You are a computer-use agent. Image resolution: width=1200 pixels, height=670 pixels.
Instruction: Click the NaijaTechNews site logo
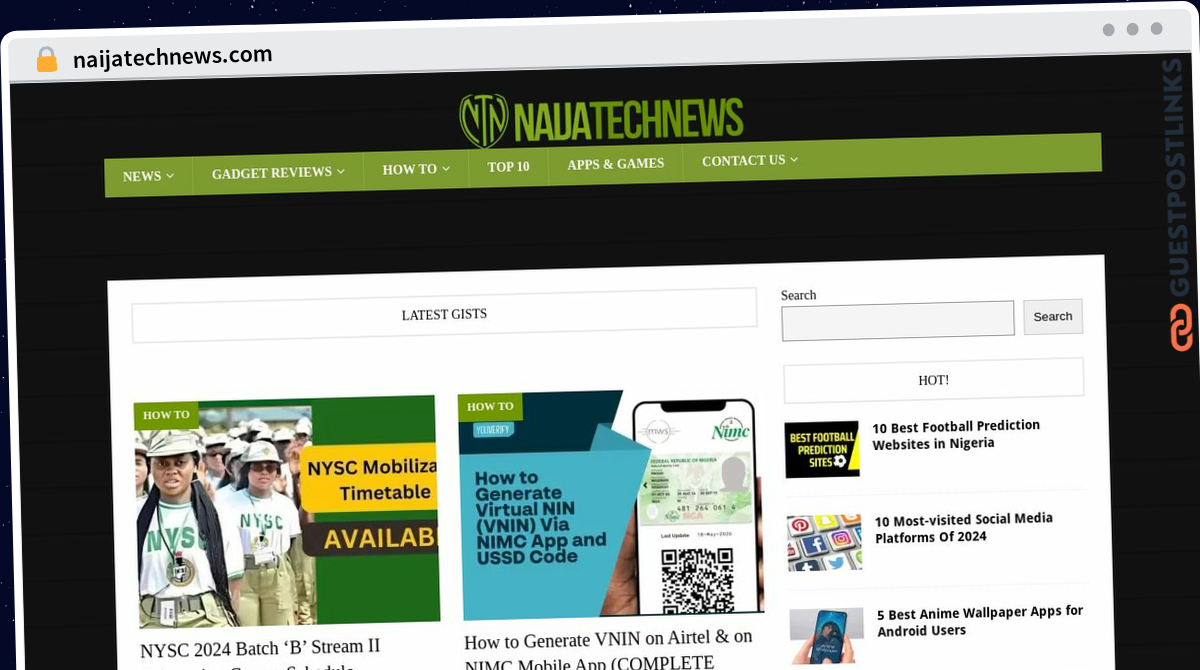tap(601, 120)
